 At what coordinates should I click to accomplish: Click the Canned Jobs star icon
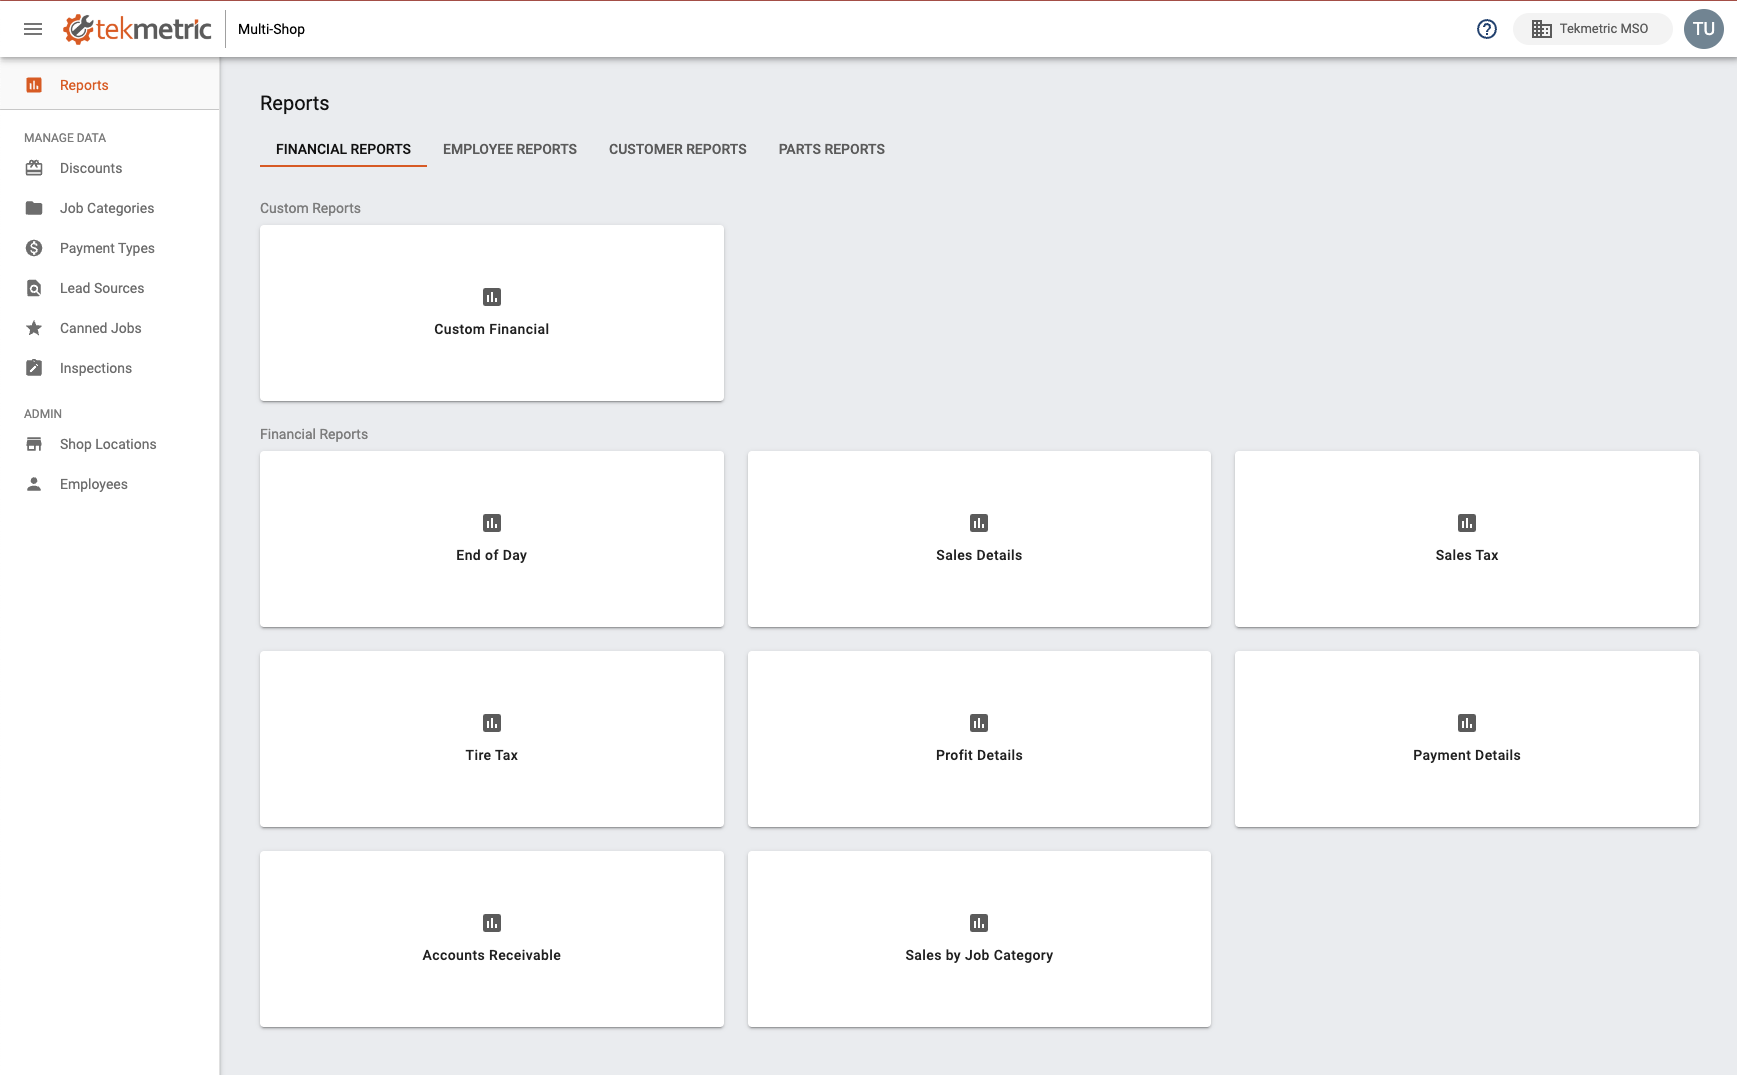click(x=33, y=328)
